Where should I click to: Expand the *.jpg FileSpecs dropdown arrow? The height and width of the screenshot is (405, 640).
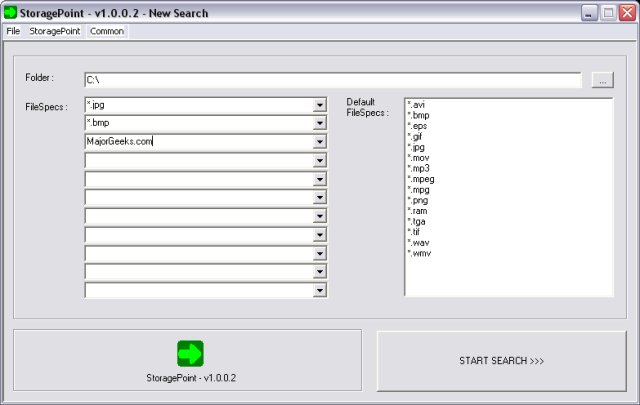[x=320, y=105]
